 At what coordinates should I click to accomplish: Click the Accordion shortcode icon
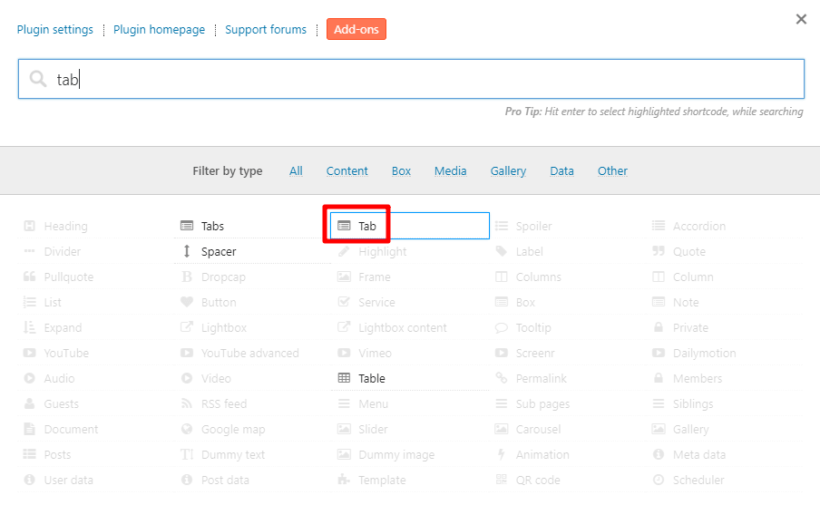point(659,226)
